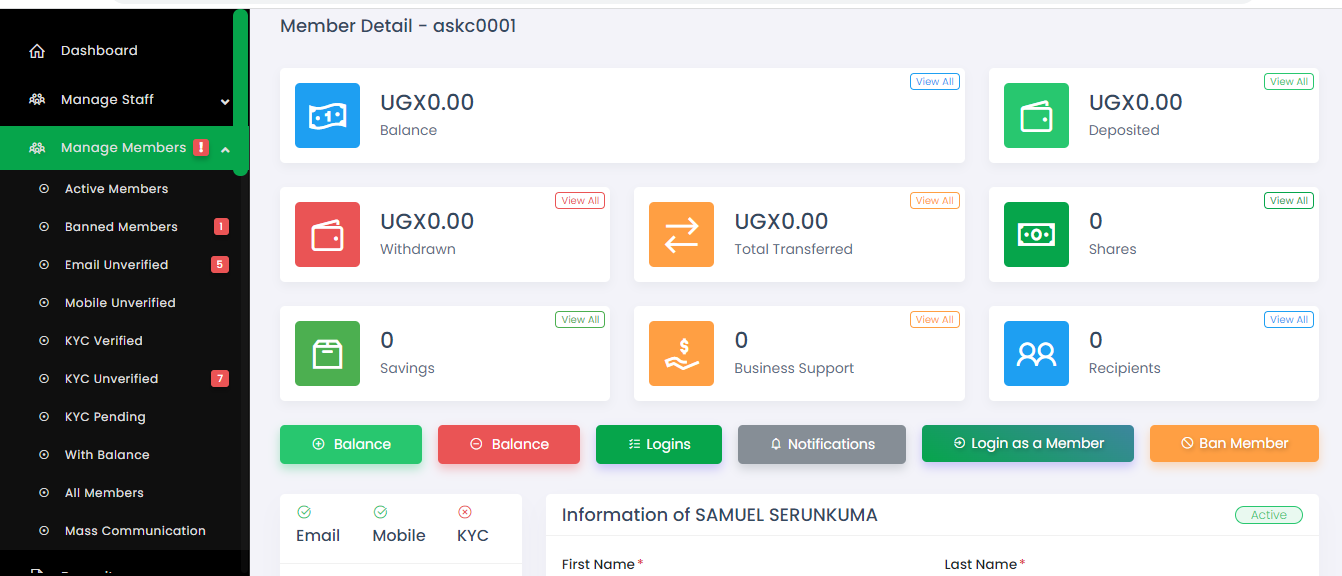Click the Ban Member button
Viewport: 1342px width, 576px height.
coord(1234,443)
